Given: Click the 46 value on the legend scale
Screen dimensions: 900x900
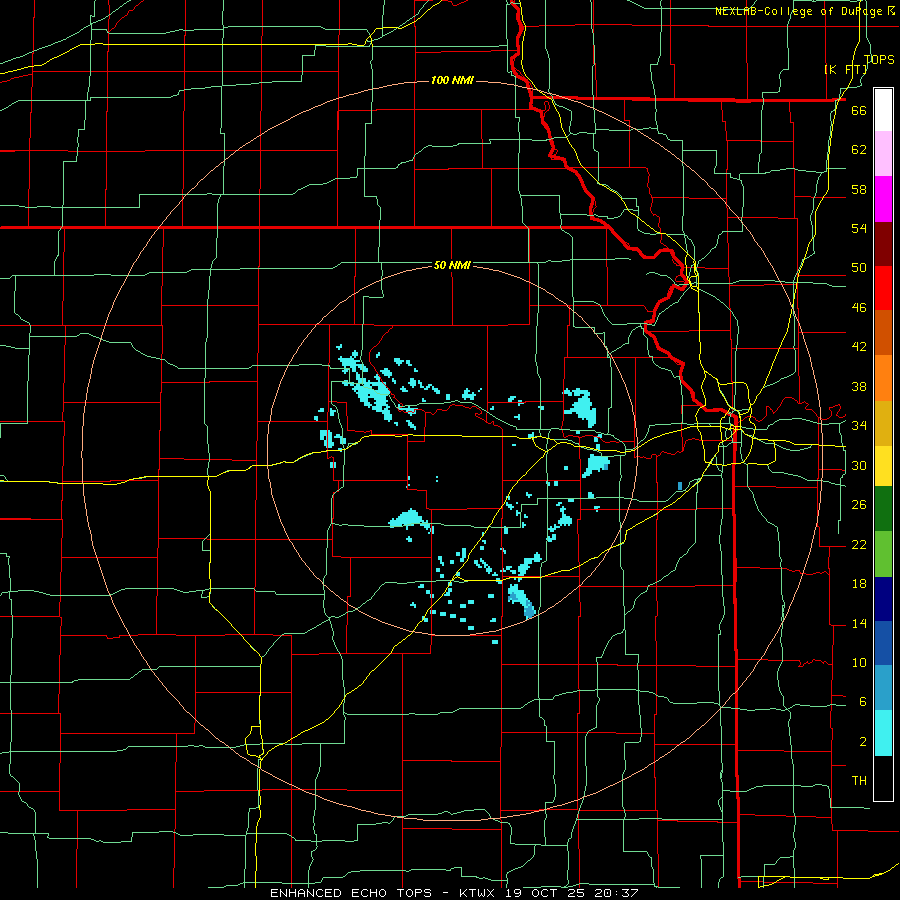Looking at the screenshot, I should [859, 308].
